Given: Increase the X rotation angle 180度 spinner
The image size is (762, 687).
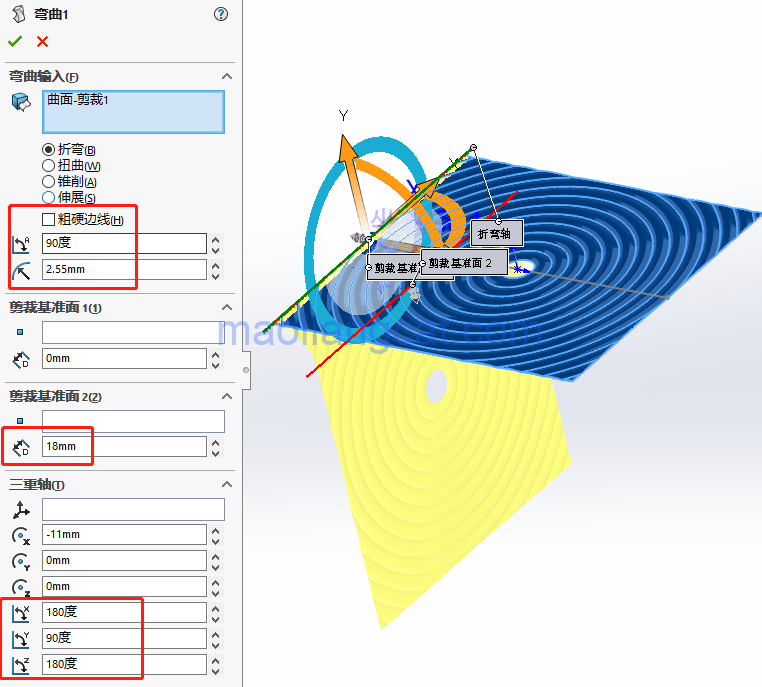Looking at the screenshot, I should click(x=216, y=608).
